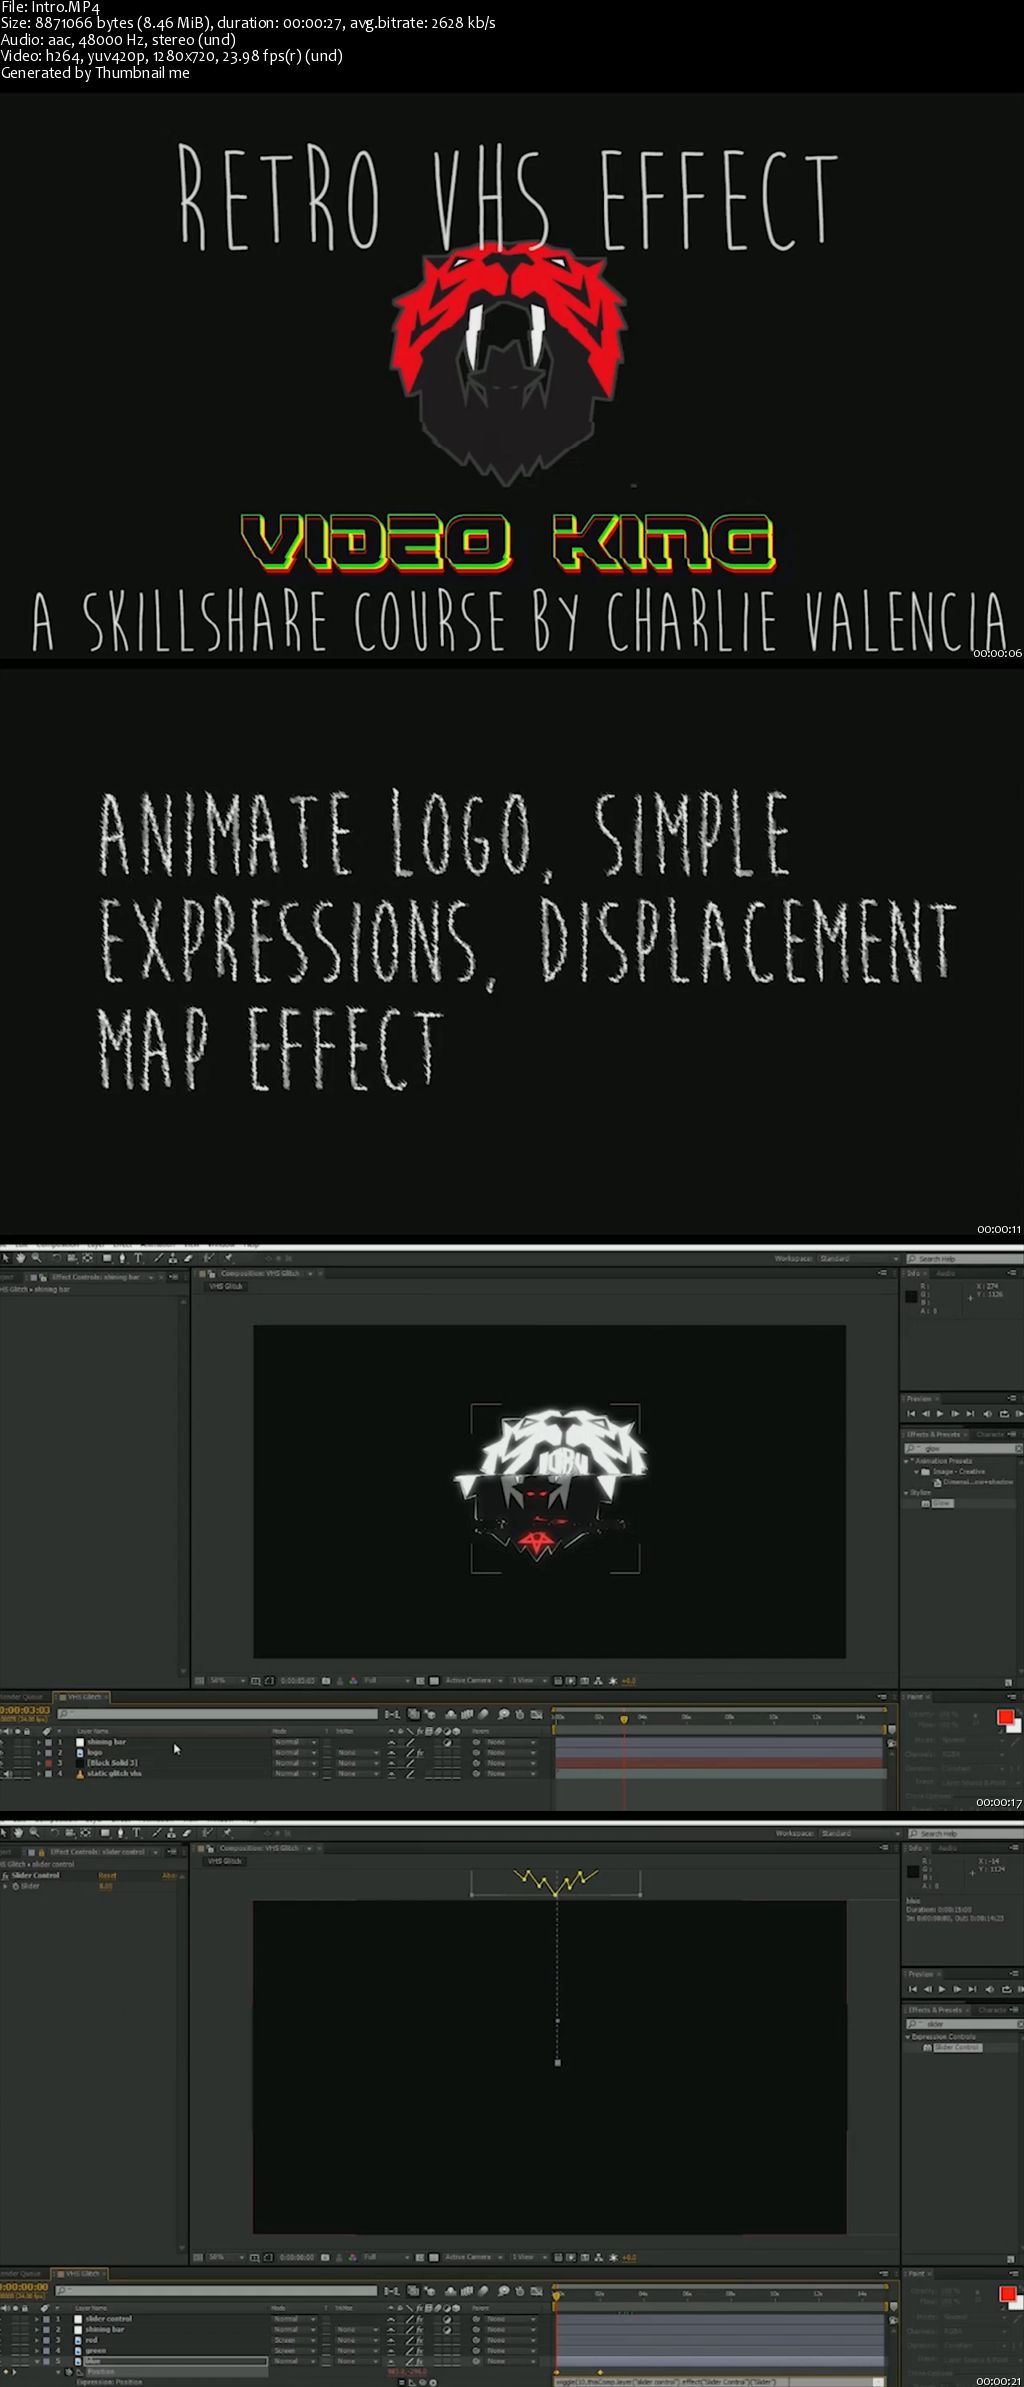Screen dimensions: 1024x2387
Task: Select the Puppet Pin tool in the 00:00:17 frame
Action: 228,1258
